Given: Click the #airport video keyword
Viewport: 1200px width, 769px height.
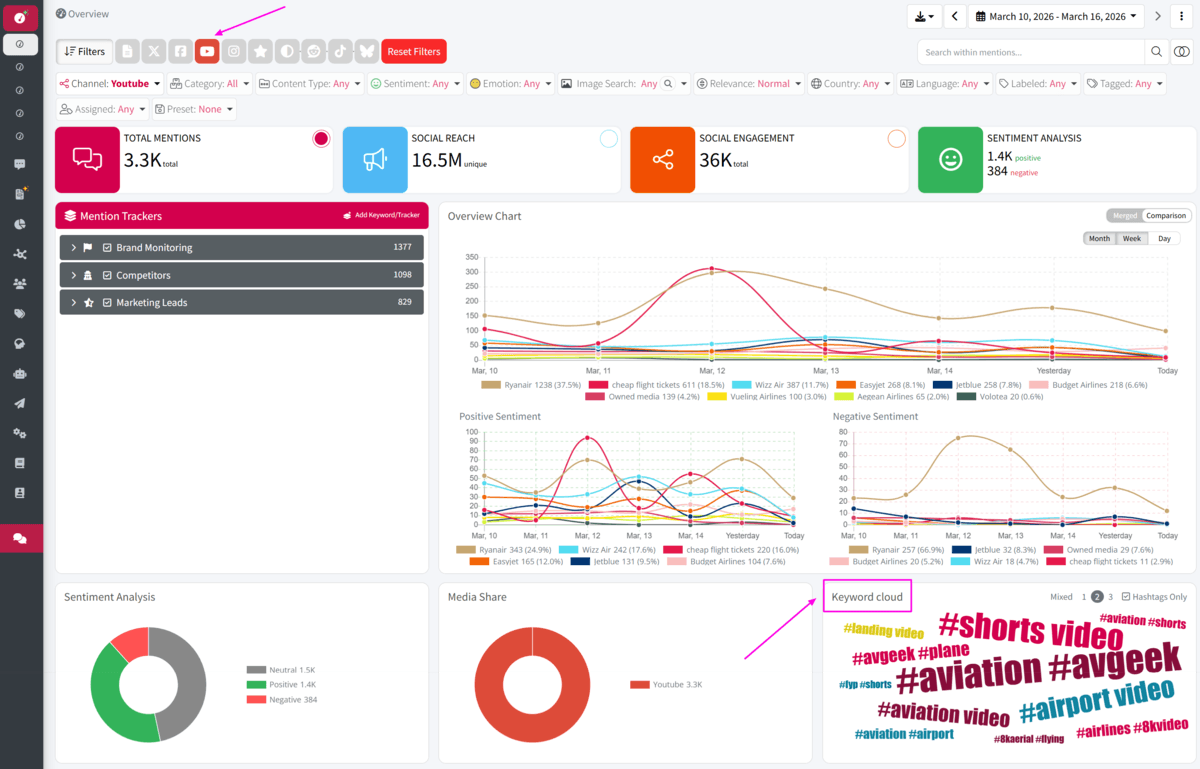Looking at the screenshot, I should coord(1096,702).
